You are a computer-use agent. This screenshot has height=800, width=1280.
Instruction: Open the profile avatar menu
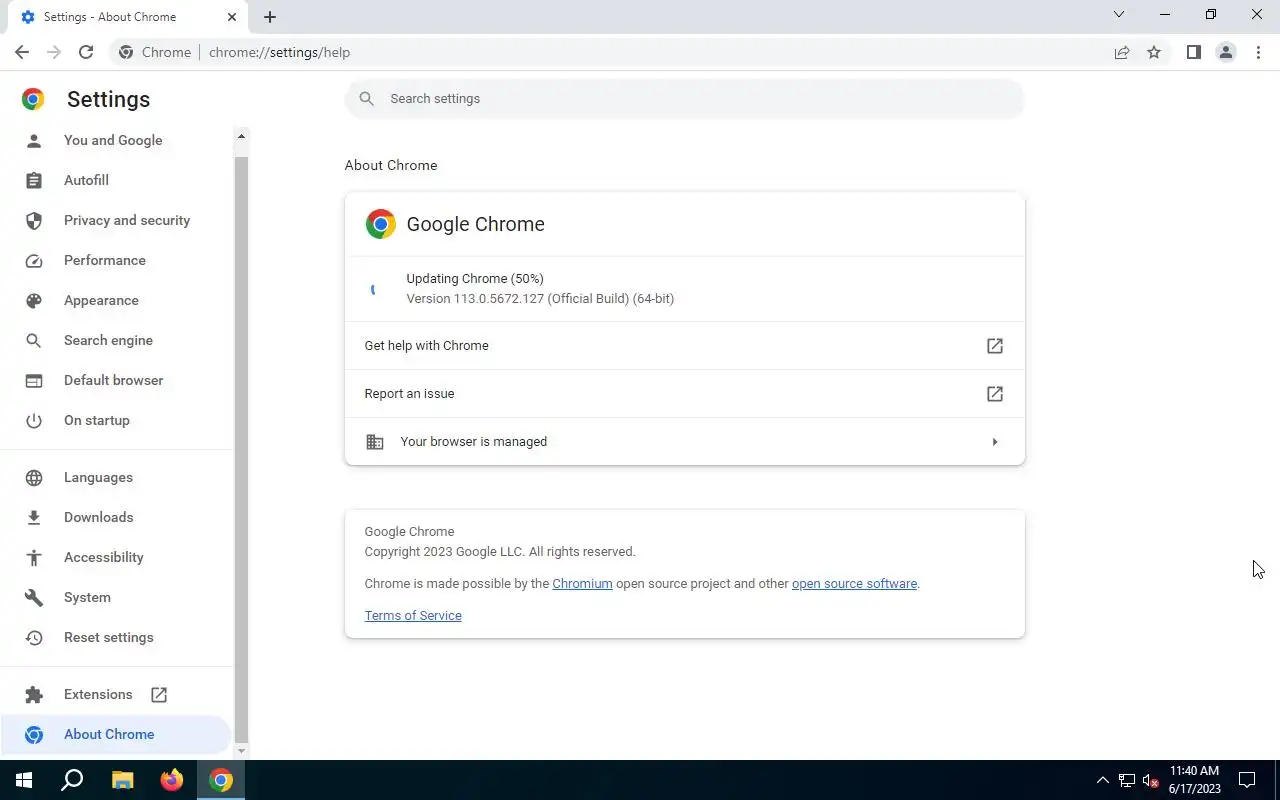coord(1226,52)
